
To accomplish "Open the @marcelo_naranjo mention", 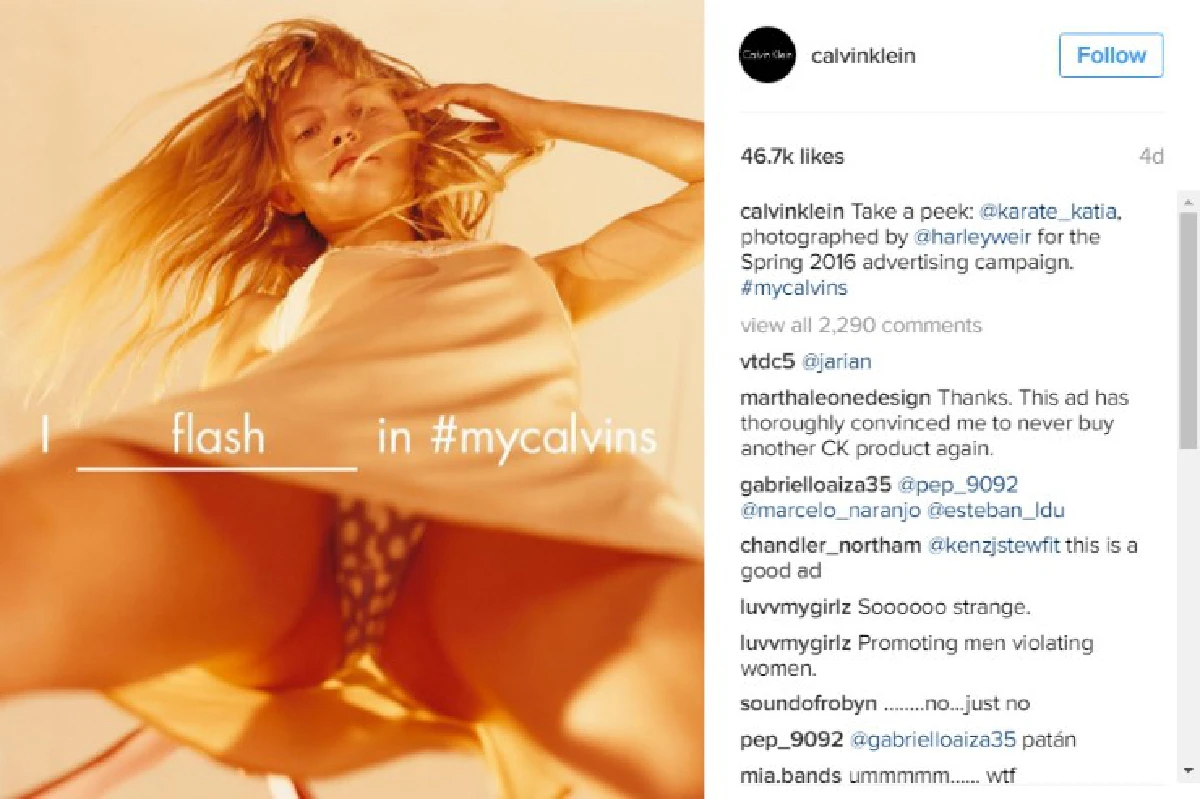I will point(830,511).
